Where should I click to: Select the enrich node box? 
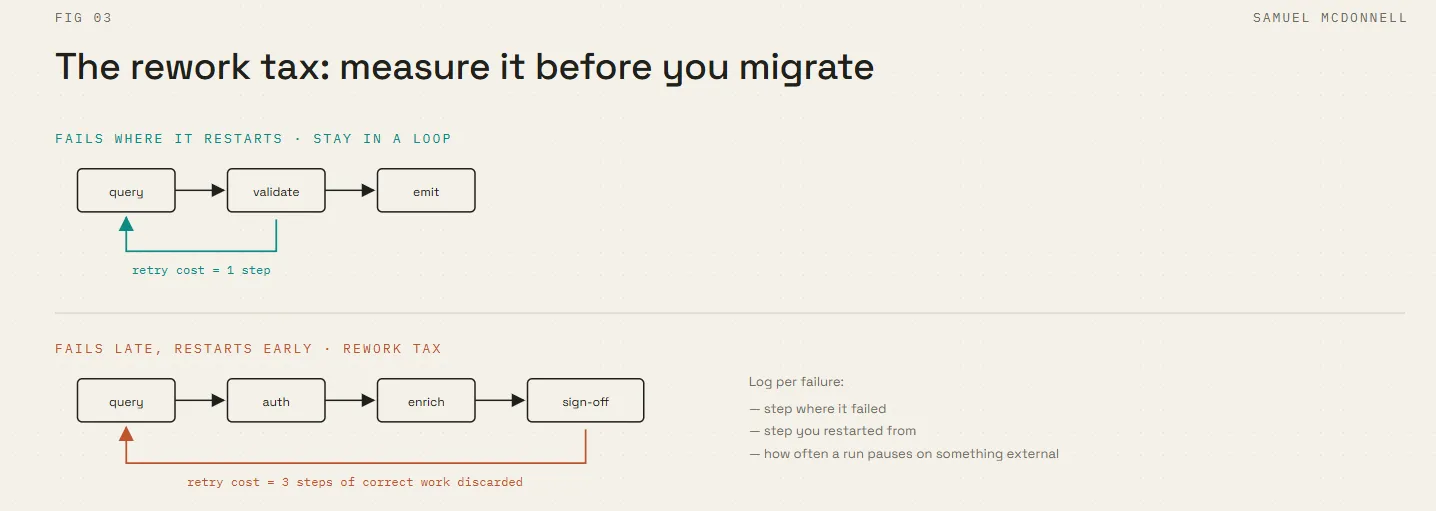click(x=426, y=401)
